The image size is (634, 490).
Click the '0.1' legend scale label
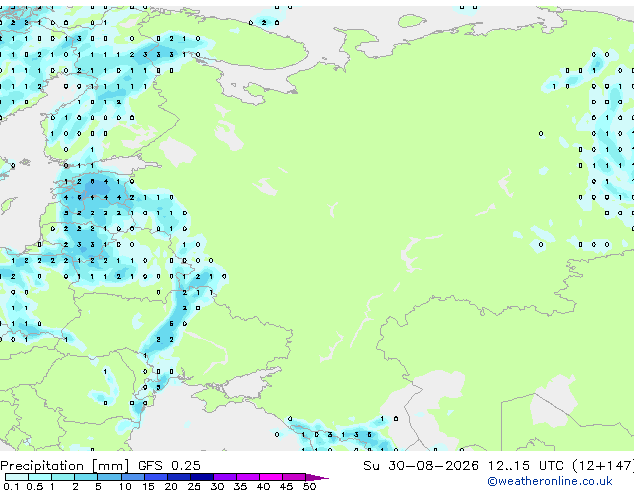pos(11,486)
